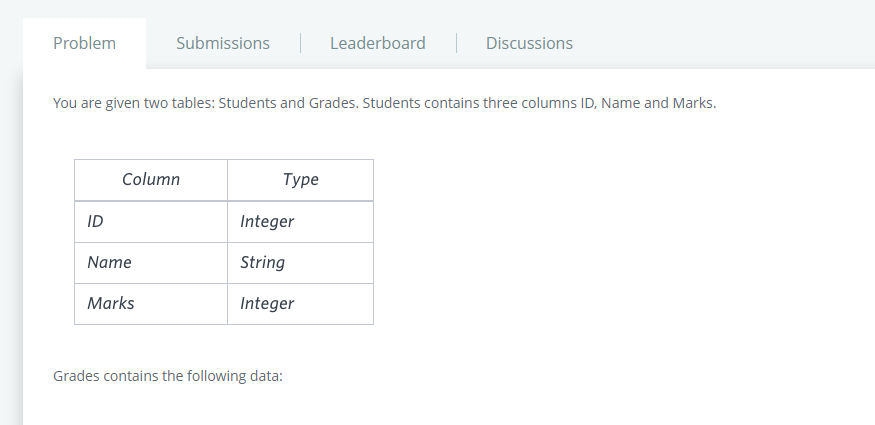
Task: Open the Leaderboard tab
Action: coord(377,43)
